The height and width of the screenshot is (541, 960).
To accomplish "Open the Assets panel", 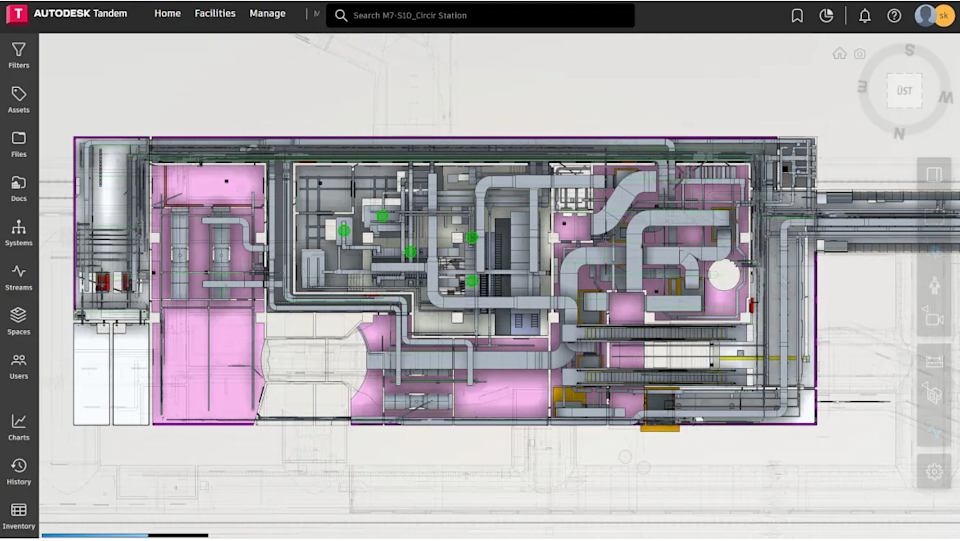I will click(x=18, y=99).
